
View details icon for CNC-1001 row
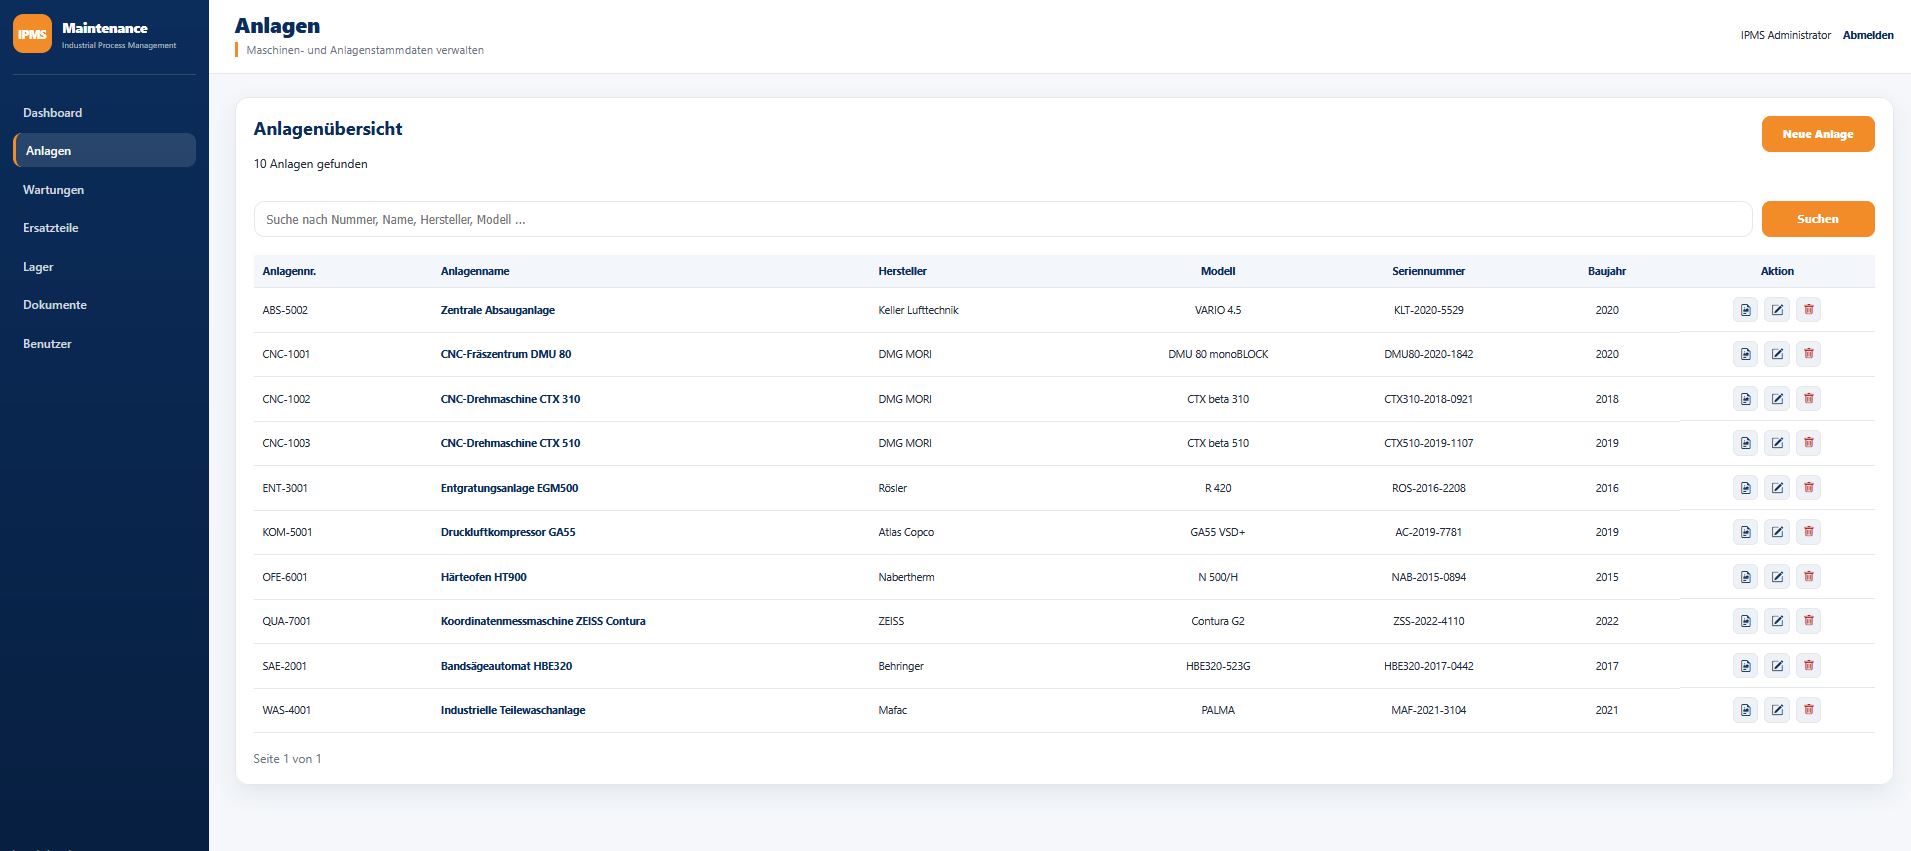click(1745, 354)
